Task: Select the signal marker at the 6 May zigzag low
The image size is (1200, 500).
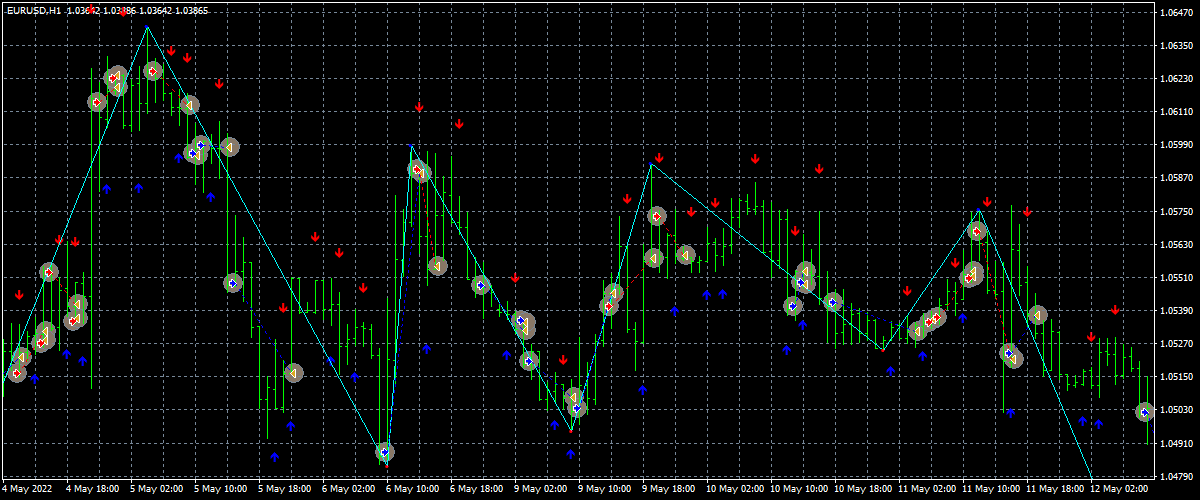Action: pyautogui.click(x=384, y=452)
